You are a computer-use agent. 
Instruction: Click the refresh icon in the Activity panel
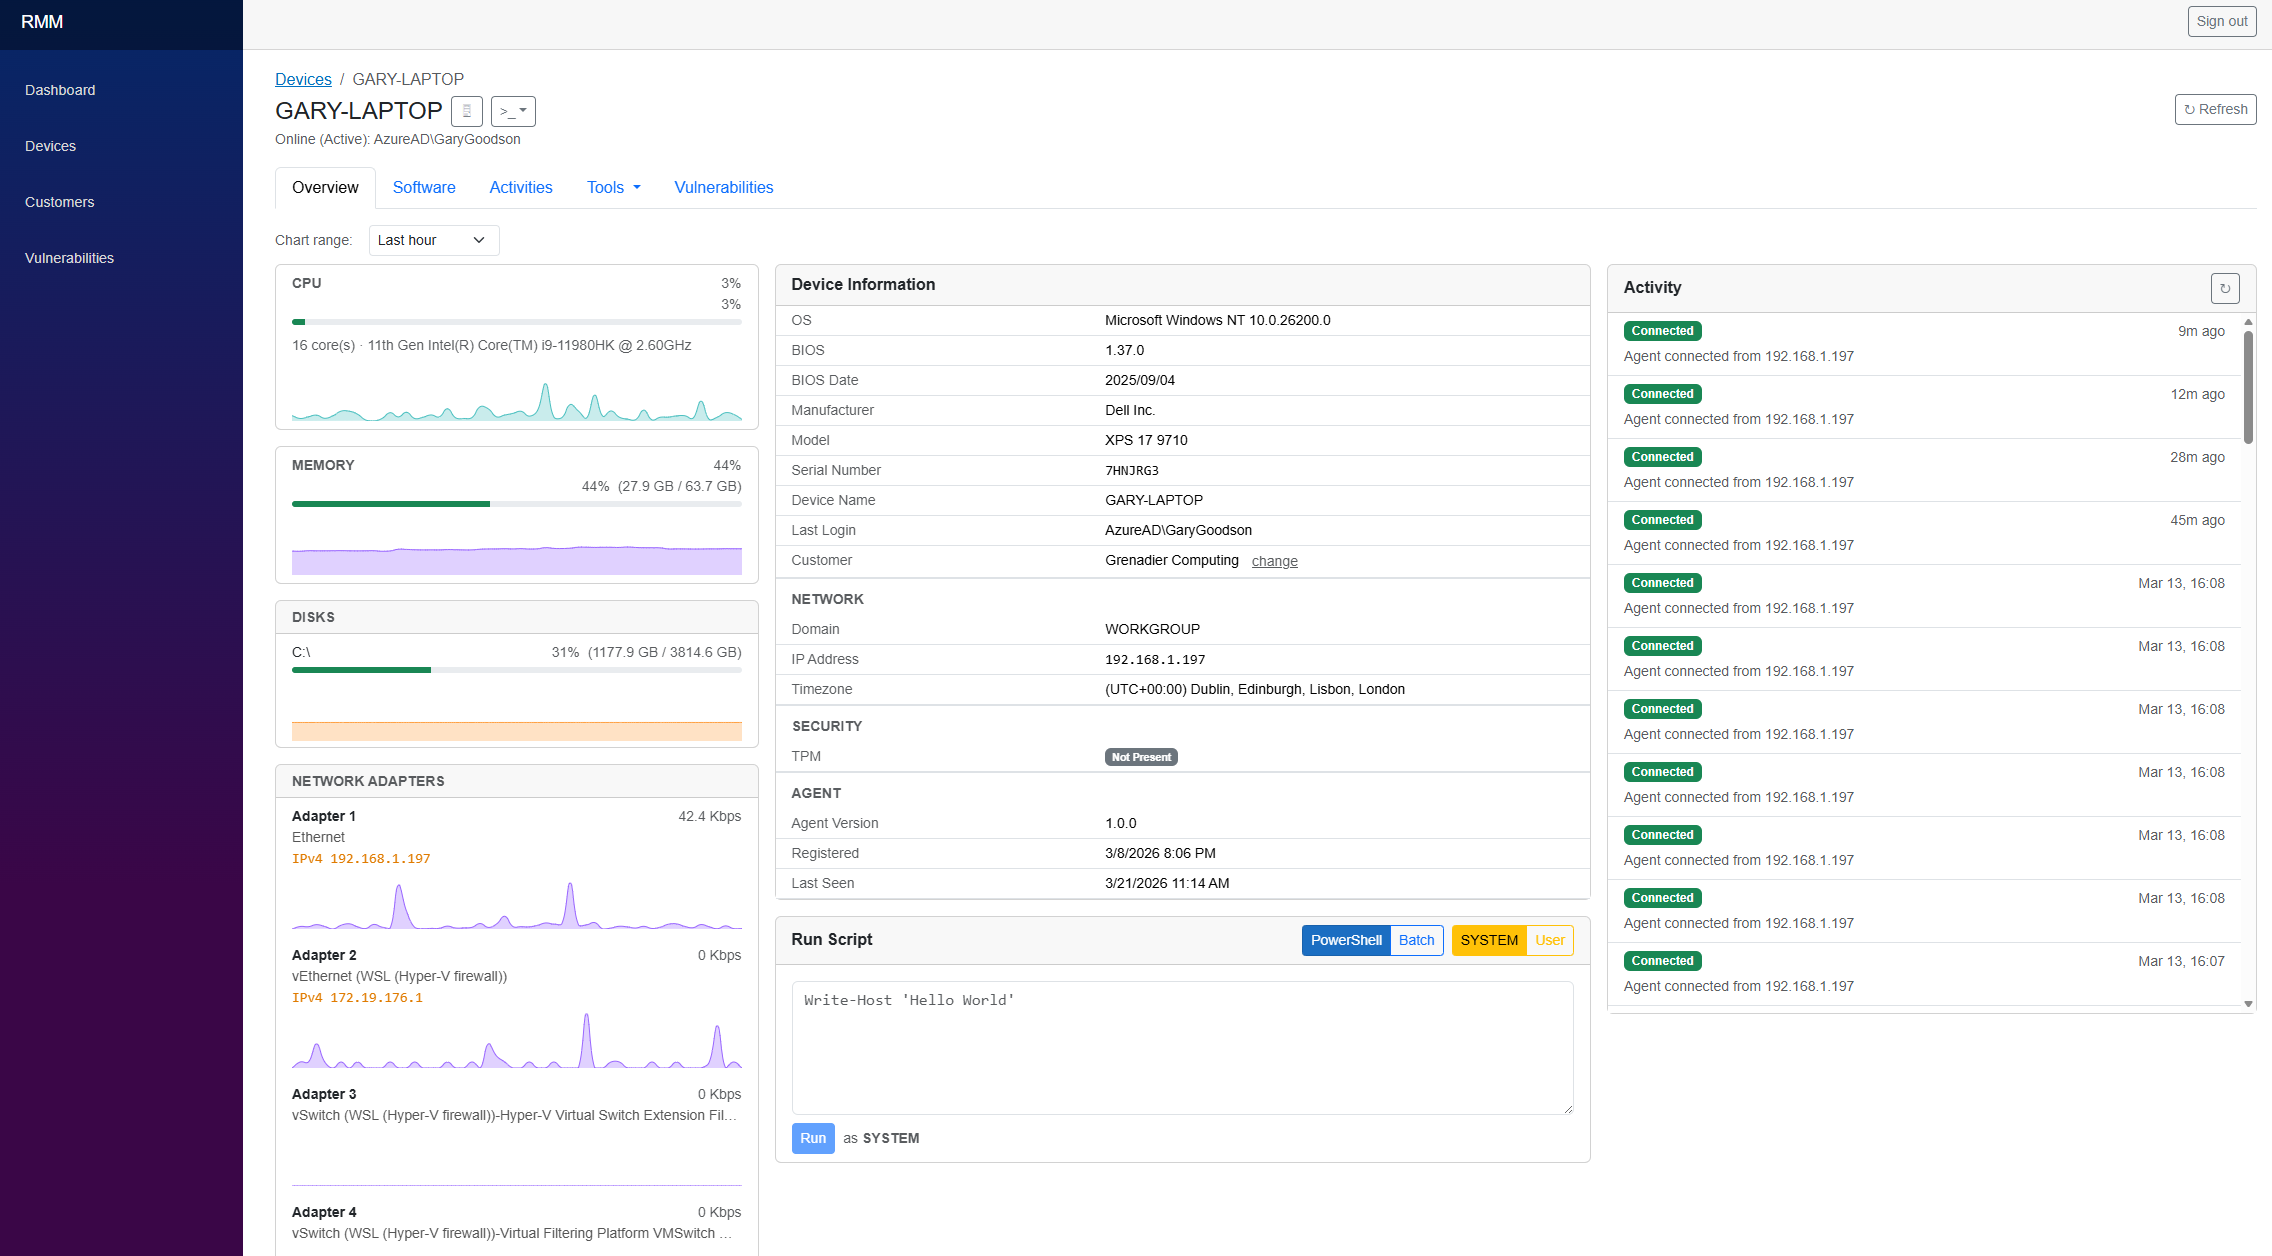click(x=2225, y=288)
